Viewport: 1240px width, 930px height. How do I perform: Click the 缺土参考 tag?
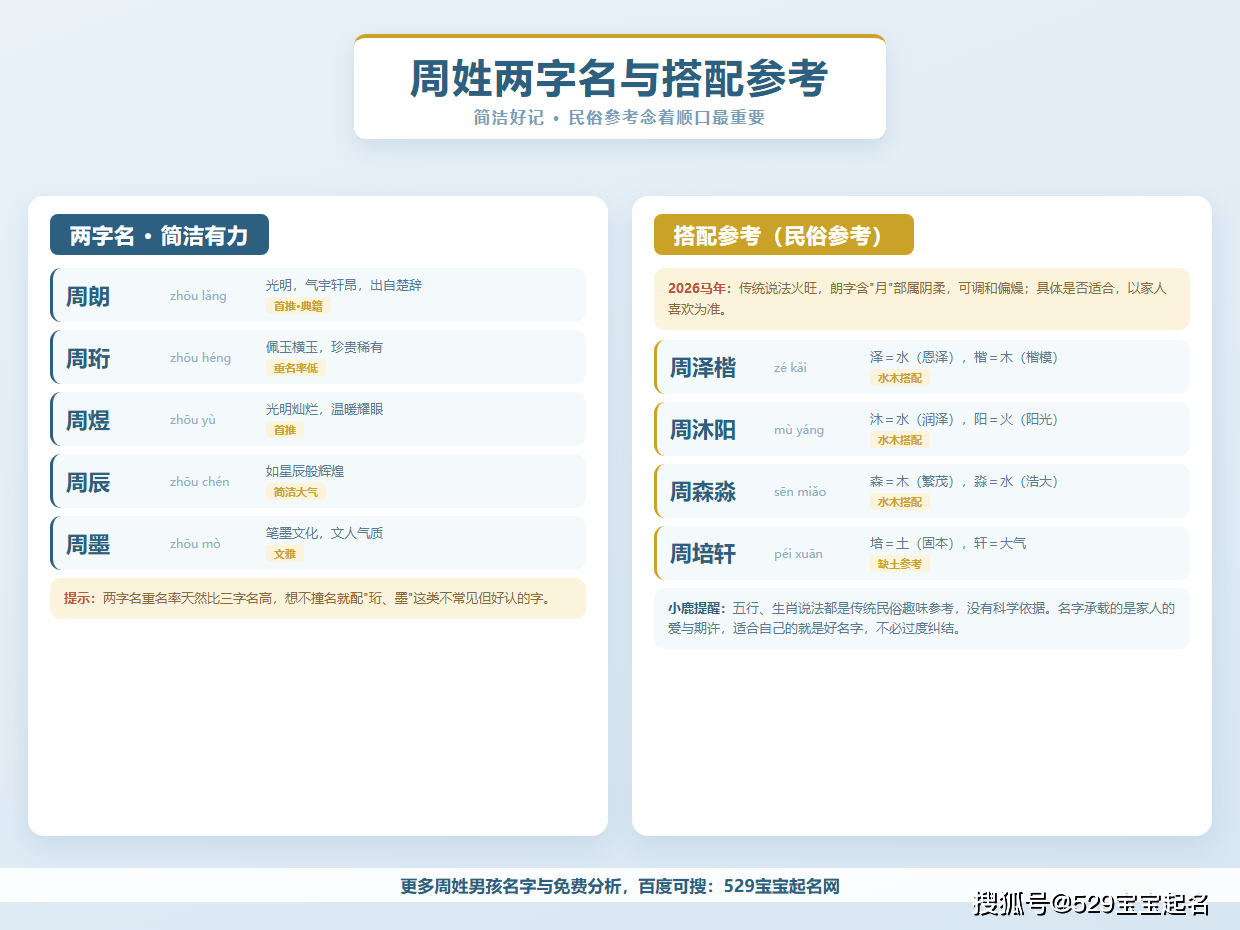pyautogui.click(x=899, y=564)
